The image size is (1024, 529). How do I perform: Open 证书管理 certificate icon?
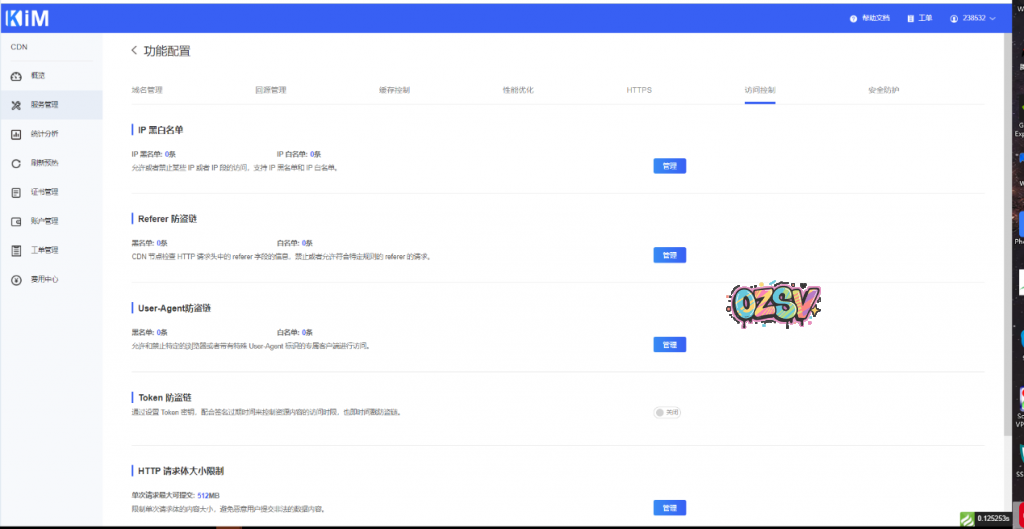(x=16, y=192)
